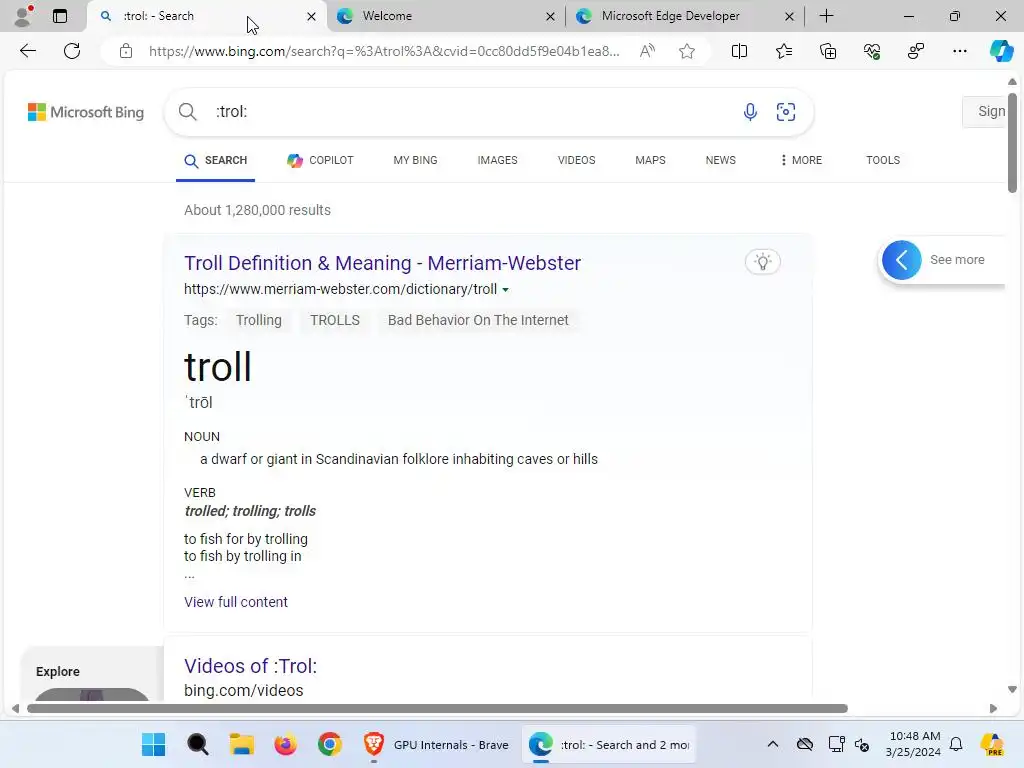Open Videos of :Trol: result

click(x=250, y=666)
